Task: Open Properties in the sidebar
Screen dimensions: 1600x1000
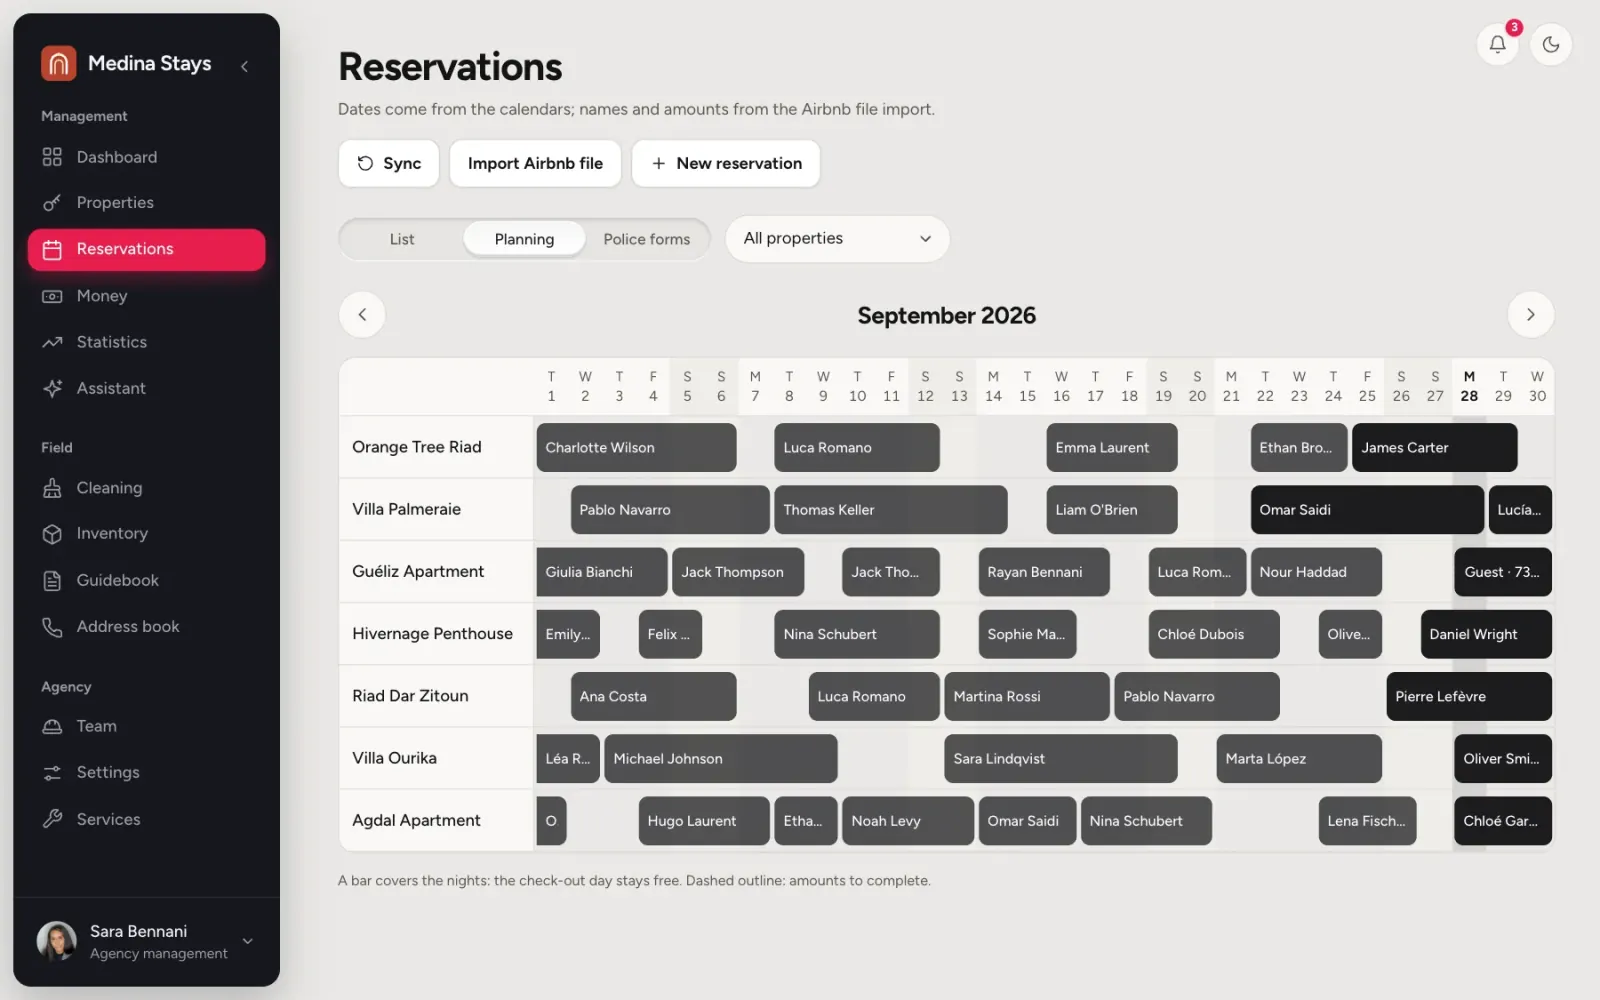Action: (x=146, y=203)
